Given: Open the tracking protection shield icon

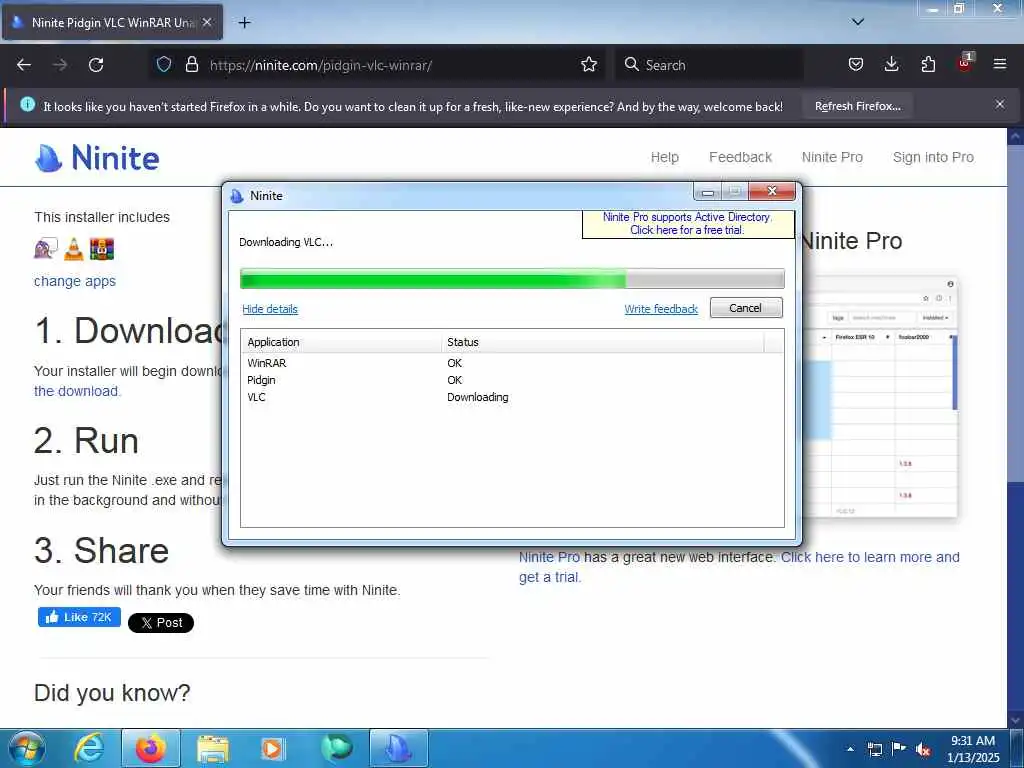Looking at the screenshot, I should coord(164,64).
